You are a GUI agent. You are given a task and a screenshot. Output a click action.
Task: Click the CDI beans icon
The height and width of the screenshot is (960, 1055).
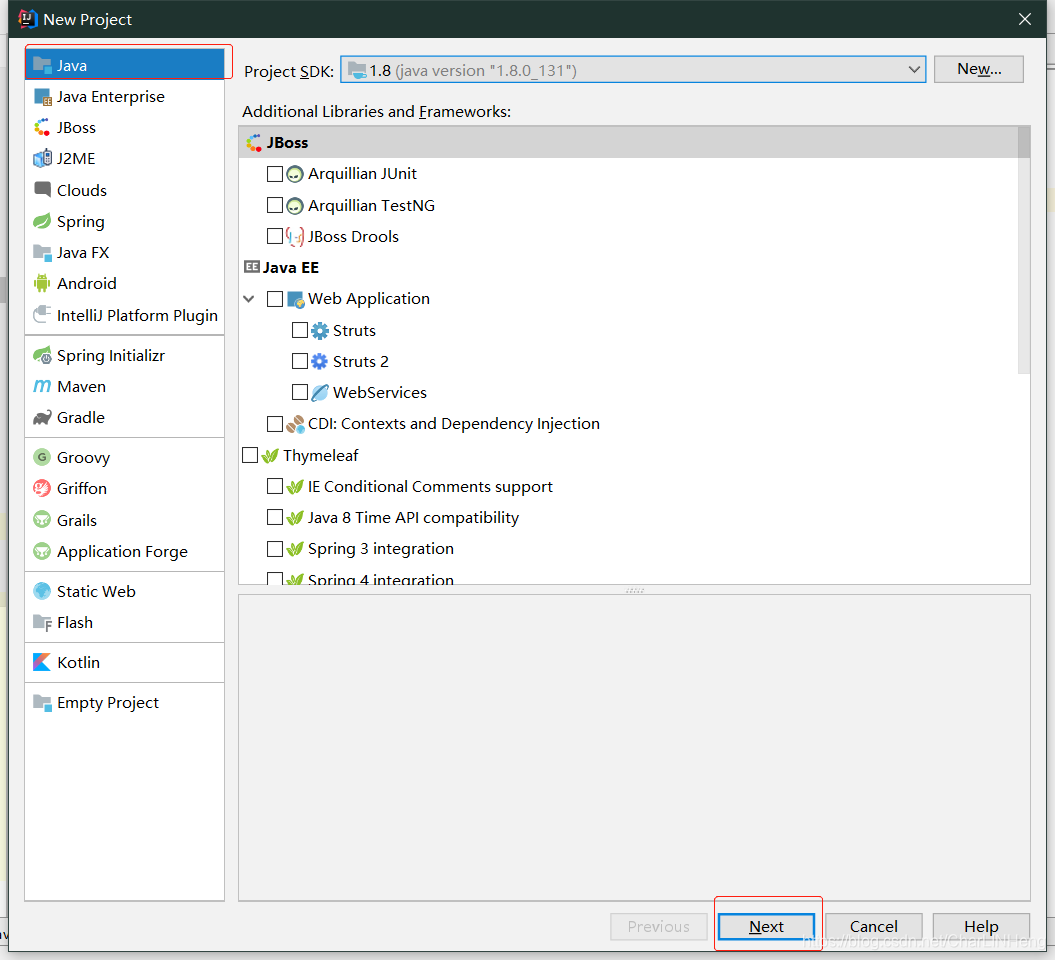[x=295, y=424]
